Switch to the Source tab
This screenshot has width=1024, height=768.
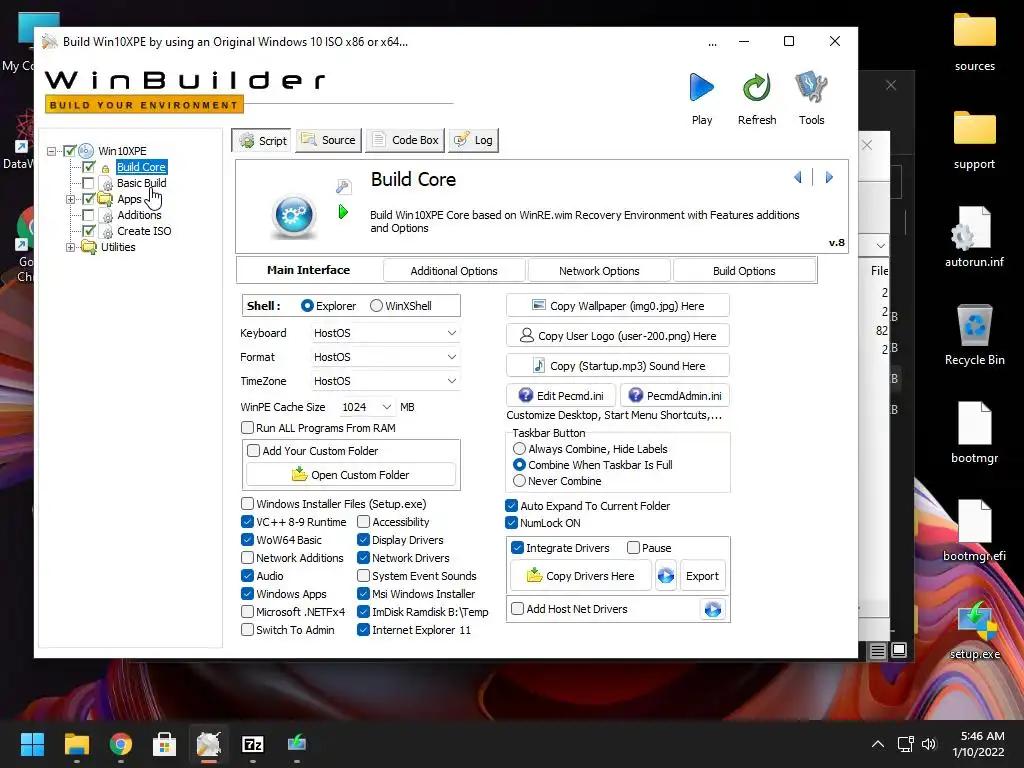click(328, 140)
